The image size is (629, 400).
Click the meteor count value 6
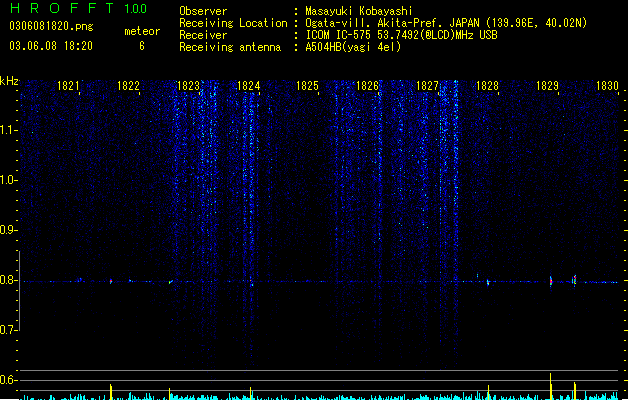[x=142, y=46]
